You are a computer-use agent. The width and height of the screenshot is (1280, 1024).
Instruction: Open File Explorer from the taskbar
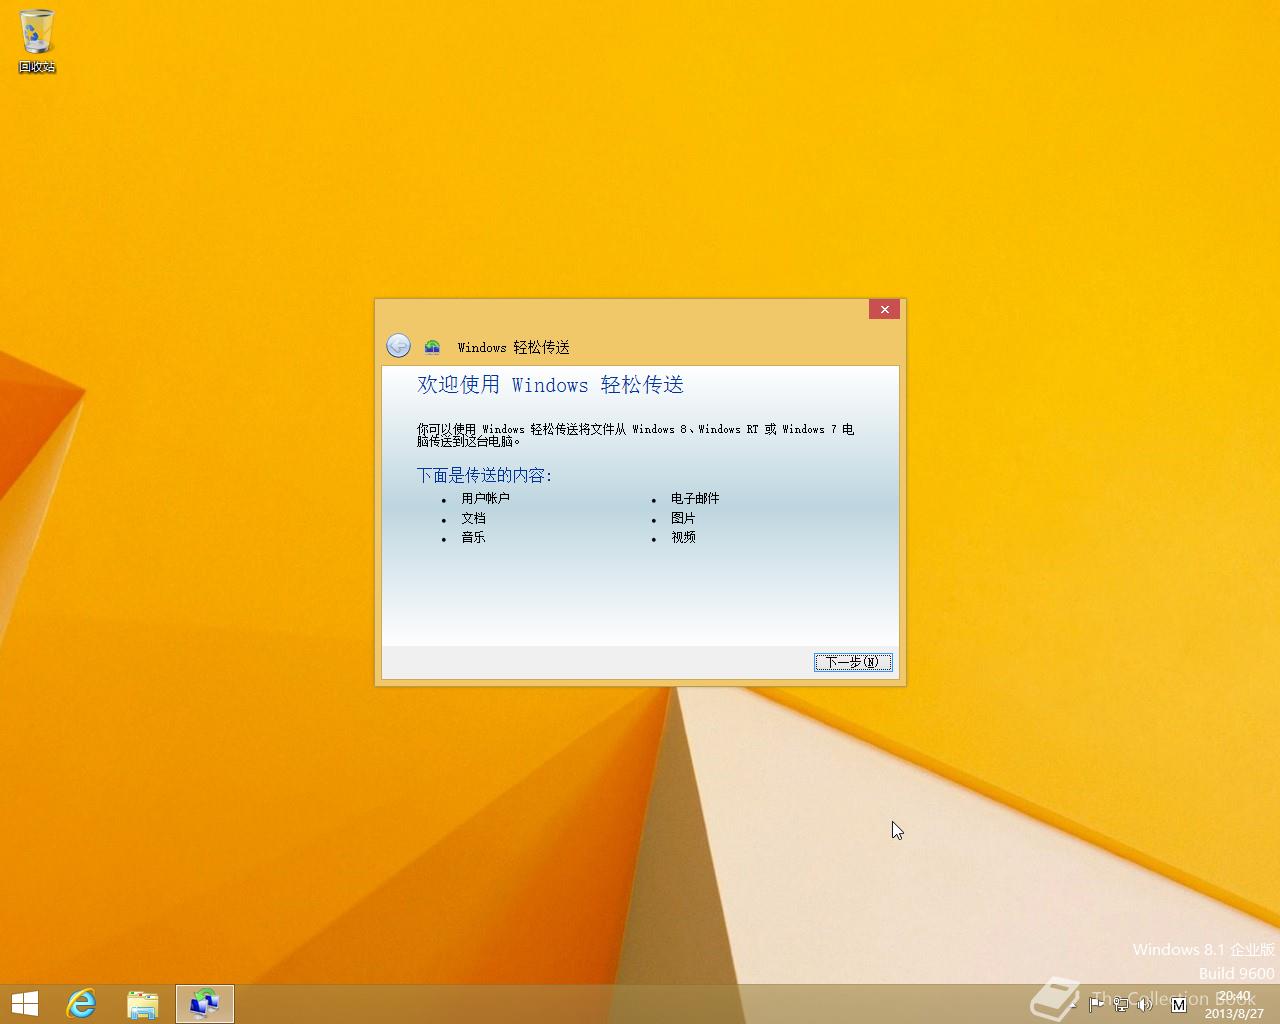tap(143, 1004)
